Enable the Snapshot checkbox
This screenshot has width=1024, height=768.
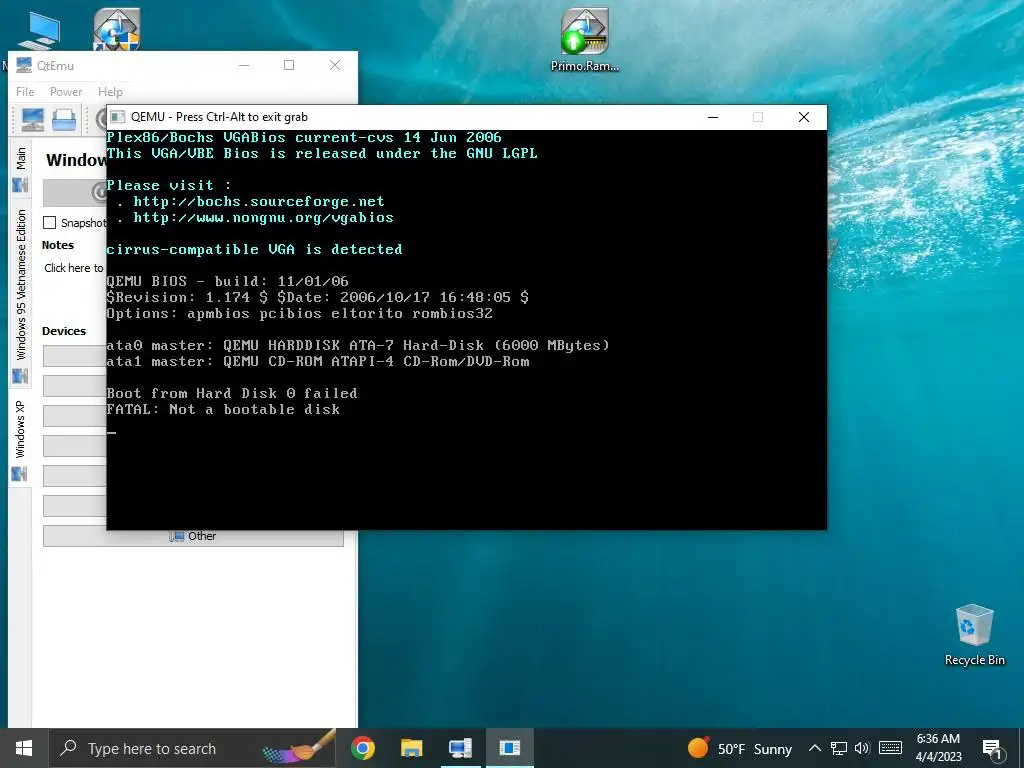point(50,223)
